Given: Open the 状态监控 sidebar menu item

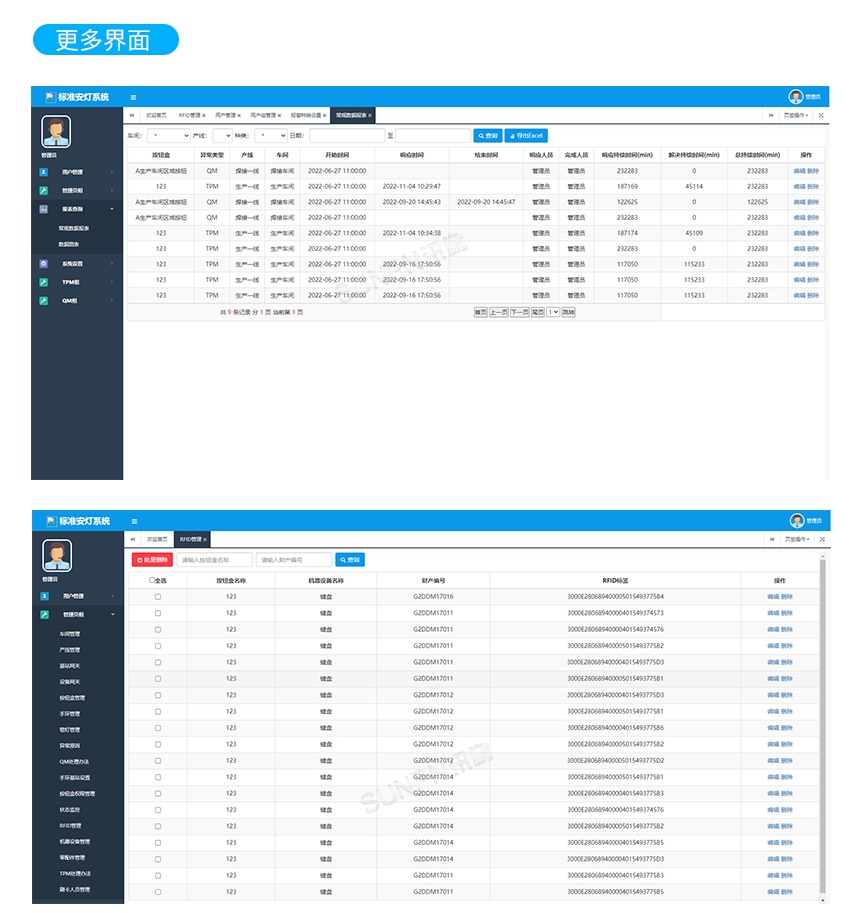Looking at the screenshot, I should (x=71, y=809).
